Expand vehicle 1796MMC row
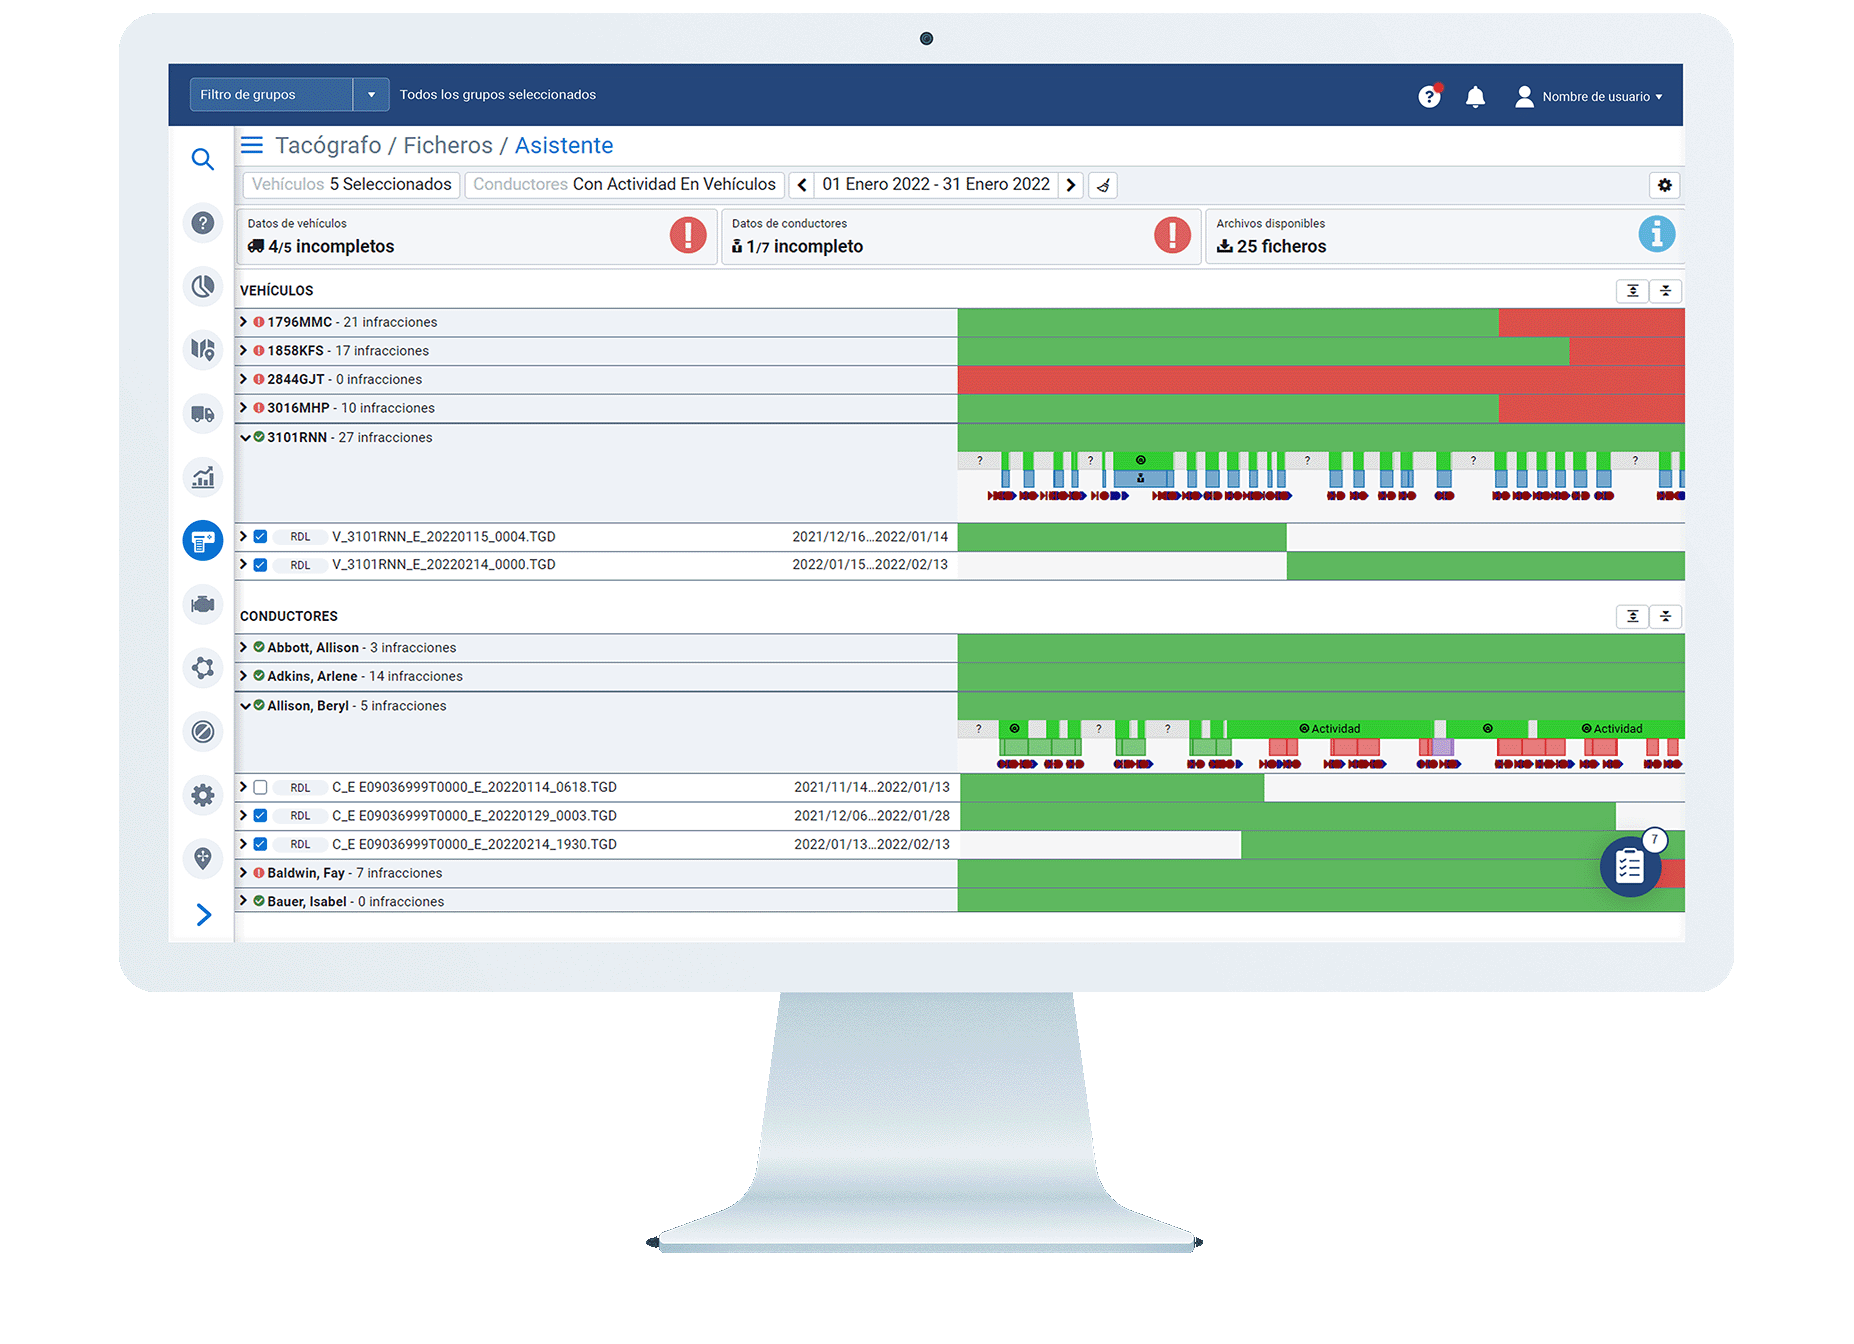The width and height of the screenshot is (1854, 1344). [x=243, y=322]
